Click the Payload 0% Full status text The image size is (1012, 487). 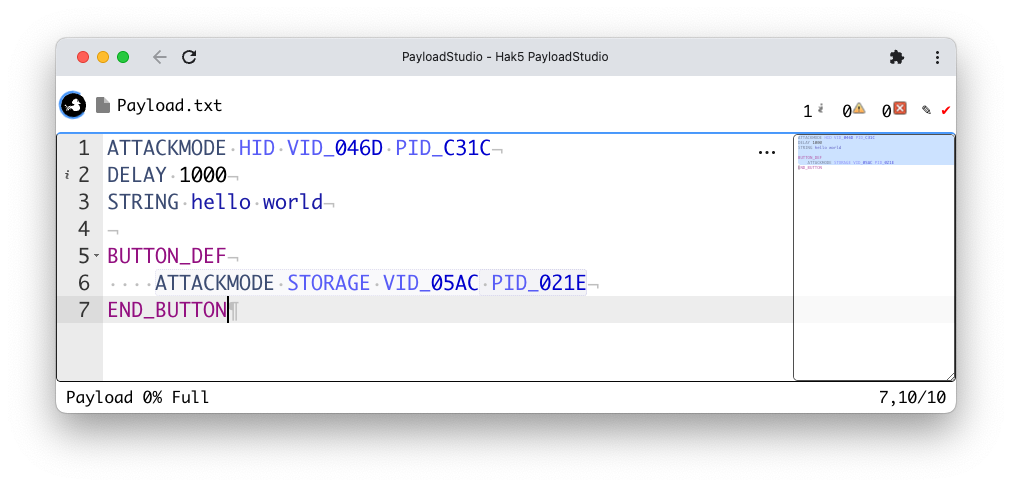(x=137, y=397)
